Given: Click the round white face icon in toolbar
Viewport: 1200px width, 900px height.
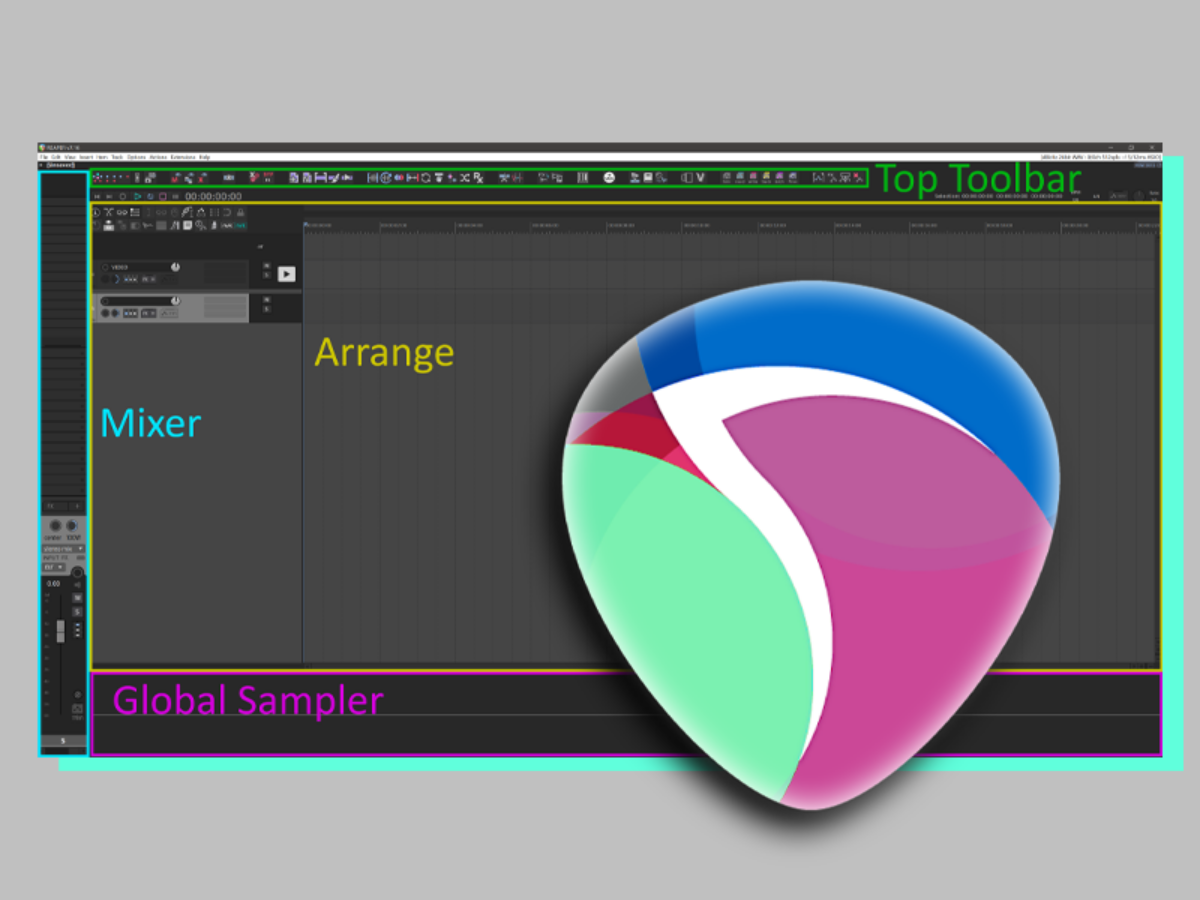Looking at the screenshot, I should [x=609, y=177].
